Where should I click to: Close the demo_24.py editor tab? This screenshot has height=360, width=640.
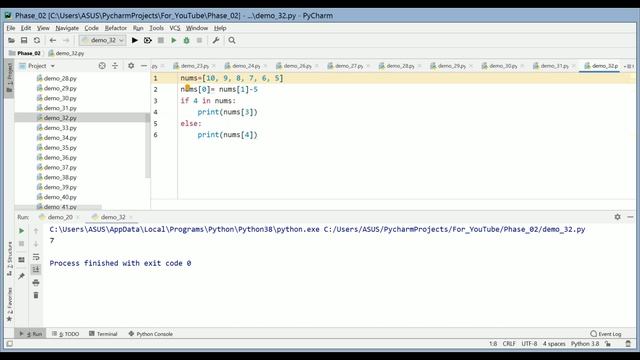[265, 66]
